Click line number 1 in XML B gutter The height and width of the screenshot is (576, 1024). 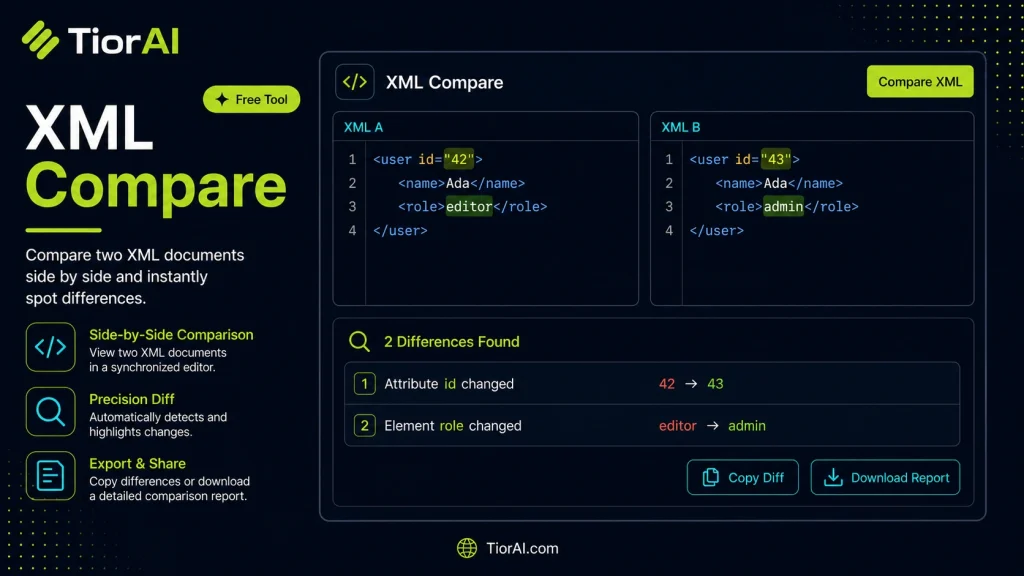[x=669, y=159]
